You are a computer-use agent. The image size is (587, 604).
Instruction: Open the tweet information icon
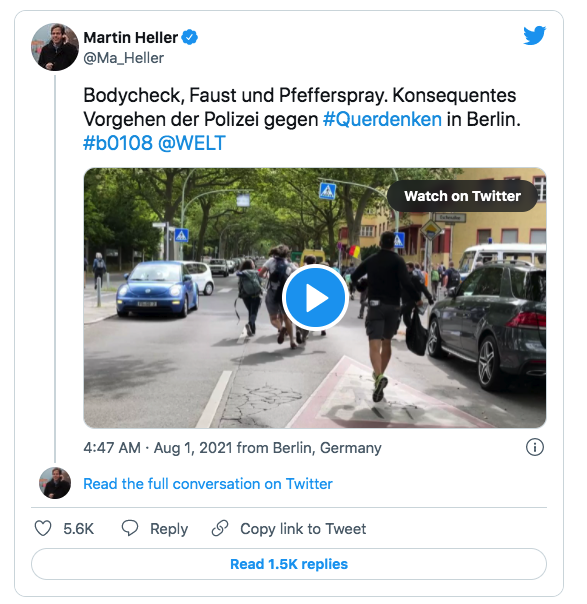[x=535, y=447]
